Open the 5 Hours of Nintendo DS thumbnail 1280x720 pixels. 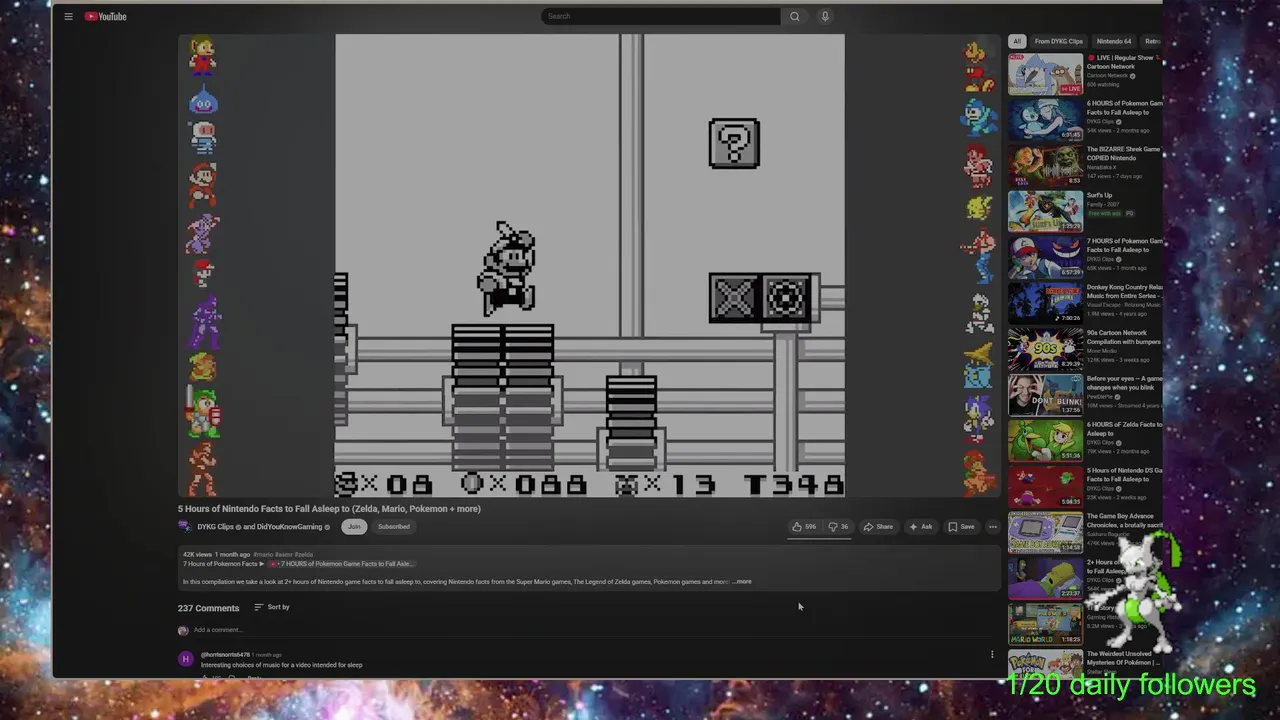(x=1045, y=487)
